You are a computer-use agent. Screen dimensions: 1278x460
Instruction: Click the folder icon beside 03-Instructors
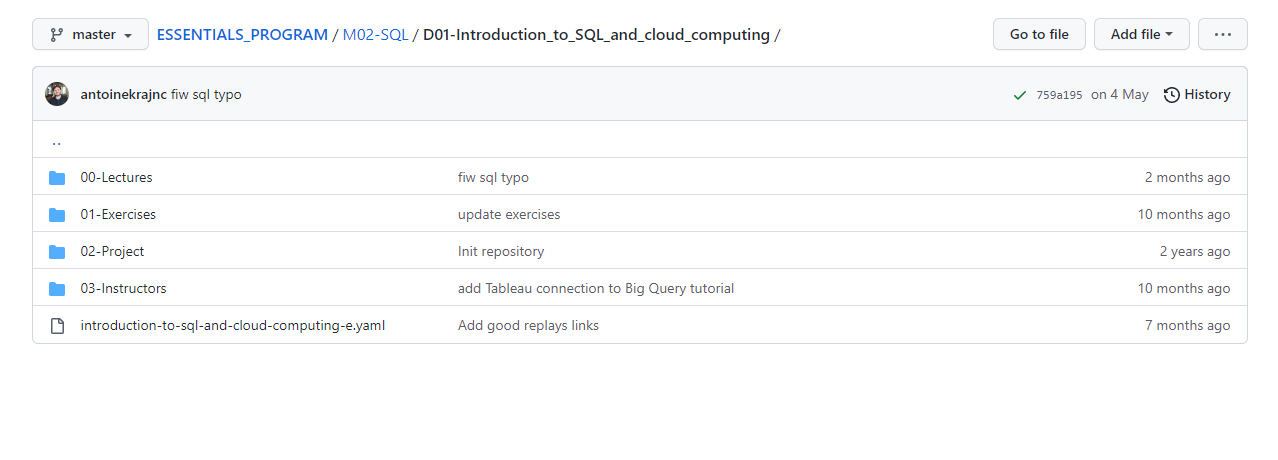[57, 289]
